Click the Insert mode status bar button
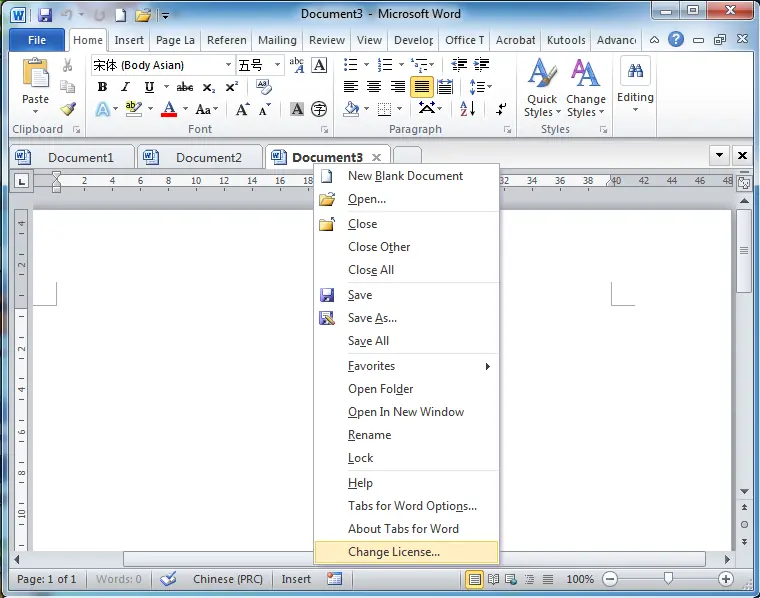This screenshot has height=598, width=760. coord(296,579)
